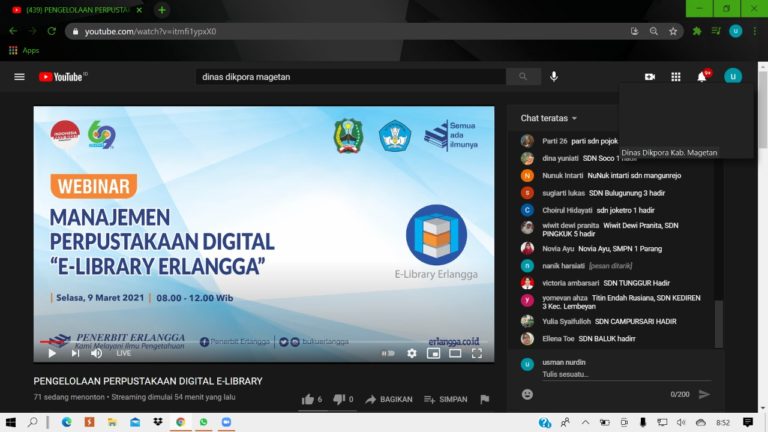768x432 pixels.
Task: Open the chat emoji picker
Action: (x=527, y=394)
